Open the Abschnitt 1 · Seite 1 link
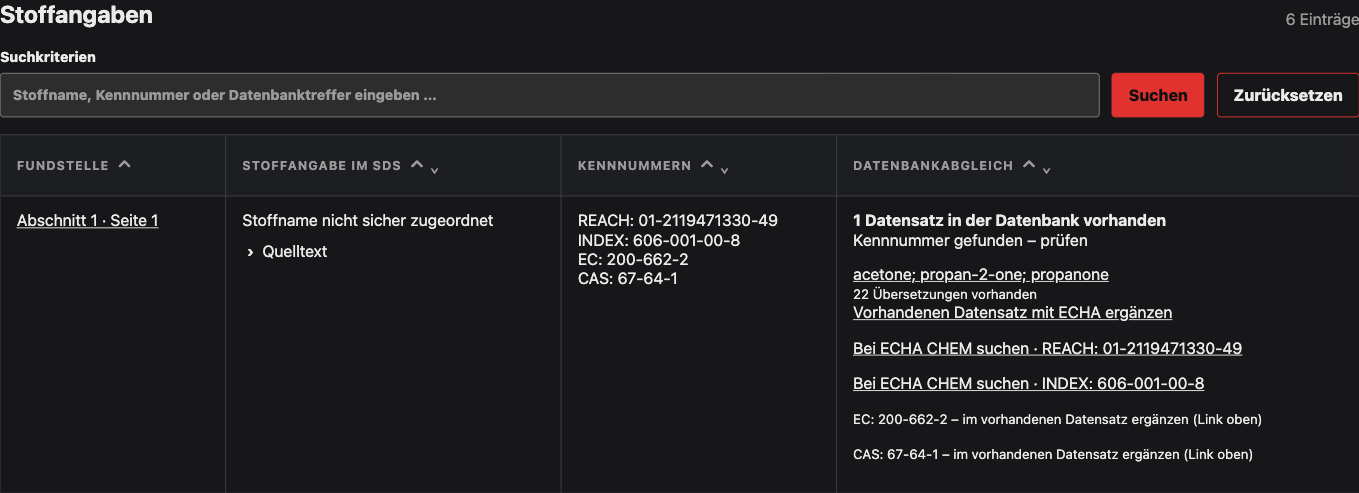This screenshot has width=1359, height=493. (88, 221)
